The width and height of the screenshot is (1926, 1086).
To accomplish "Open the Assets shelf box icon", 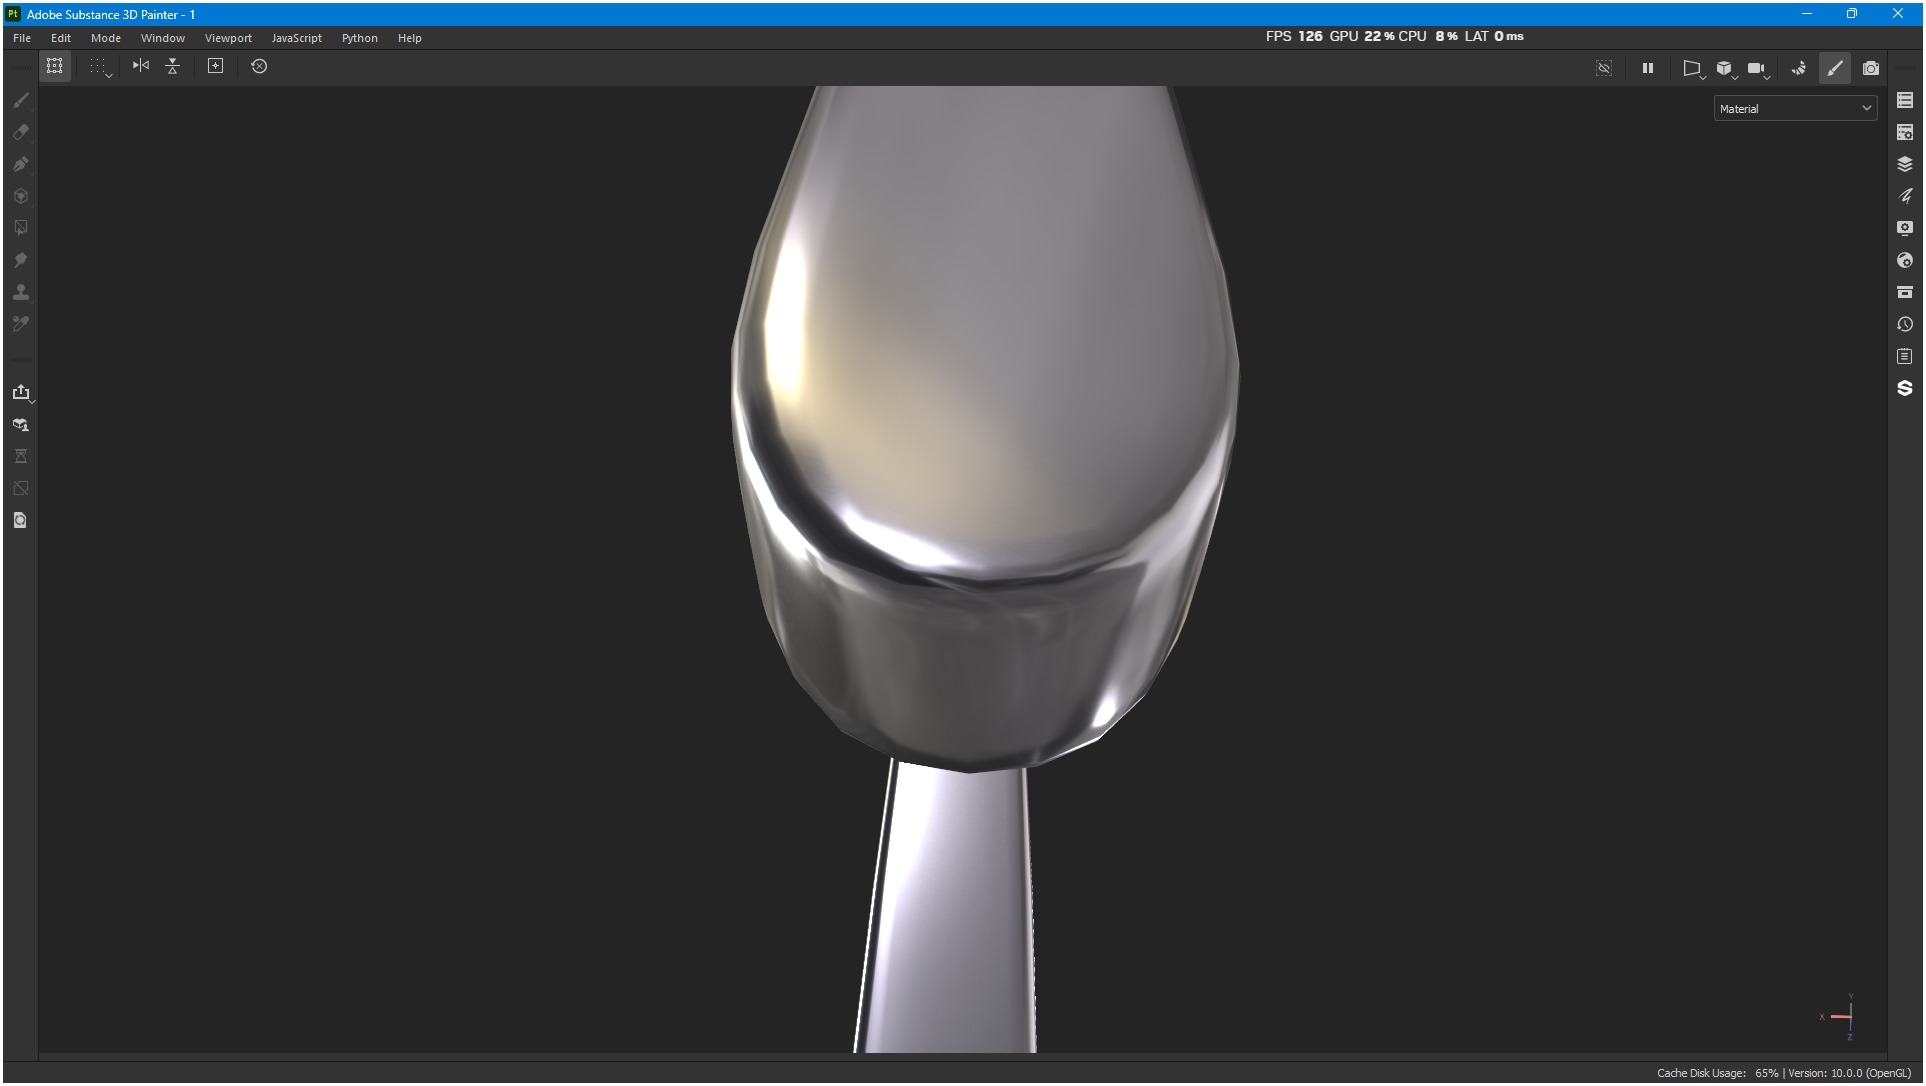I will 1904,292.
